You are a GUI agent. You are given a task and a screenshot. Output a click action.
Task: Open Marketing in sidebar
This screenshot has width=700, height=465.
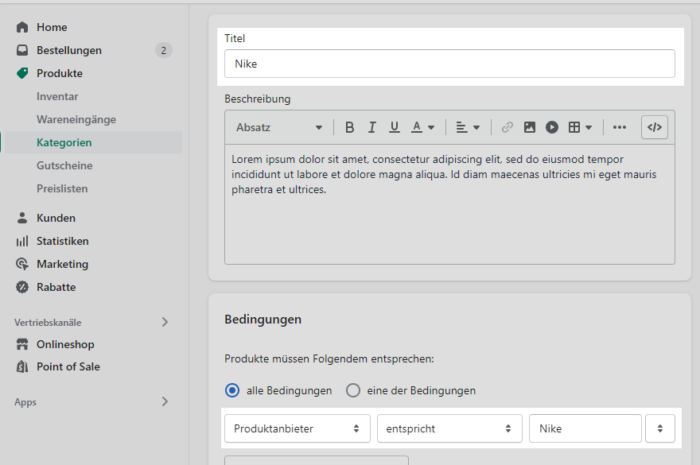coord(62,264)
